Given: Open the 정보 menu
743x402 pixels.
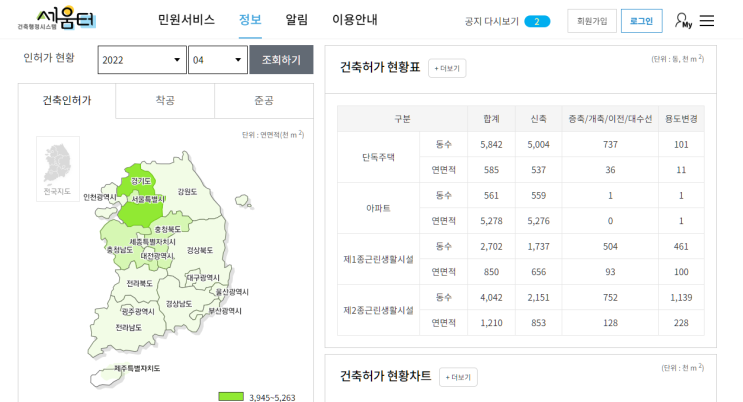Looking at the screenshot, I should tap(250, 20).
